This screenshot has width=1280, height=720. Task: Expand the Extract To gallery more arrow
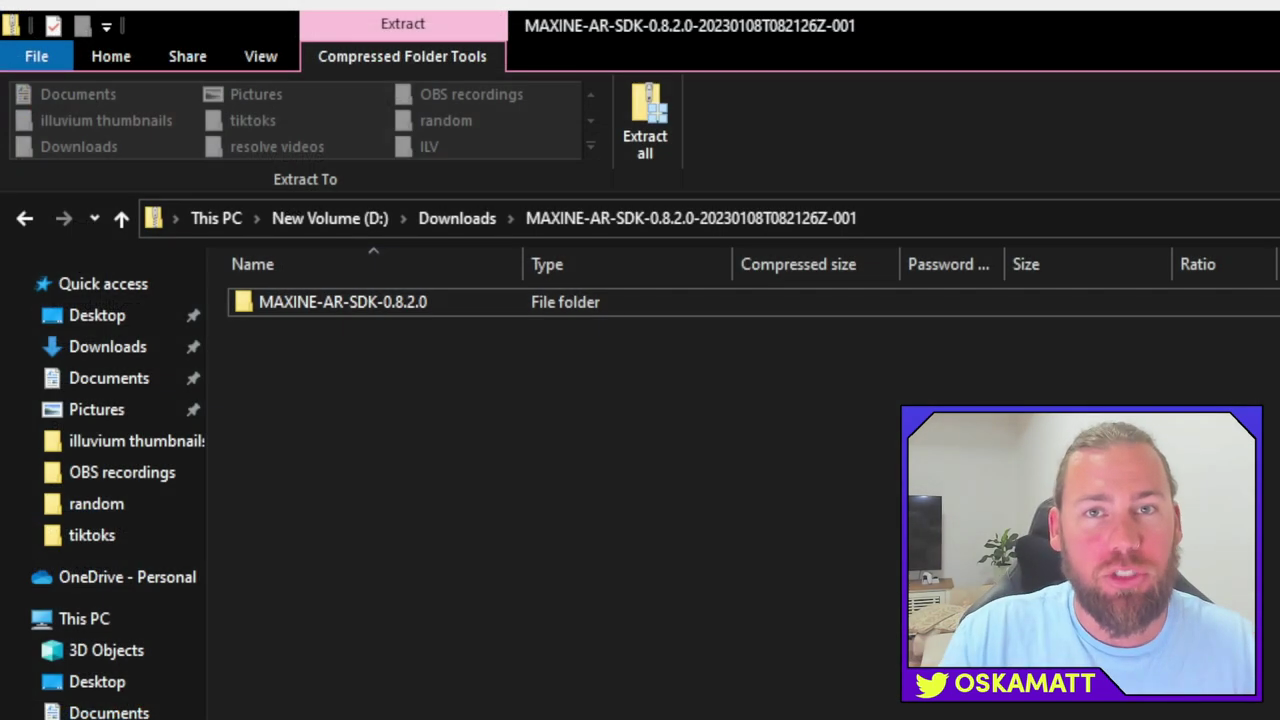[x=590, y=146]
